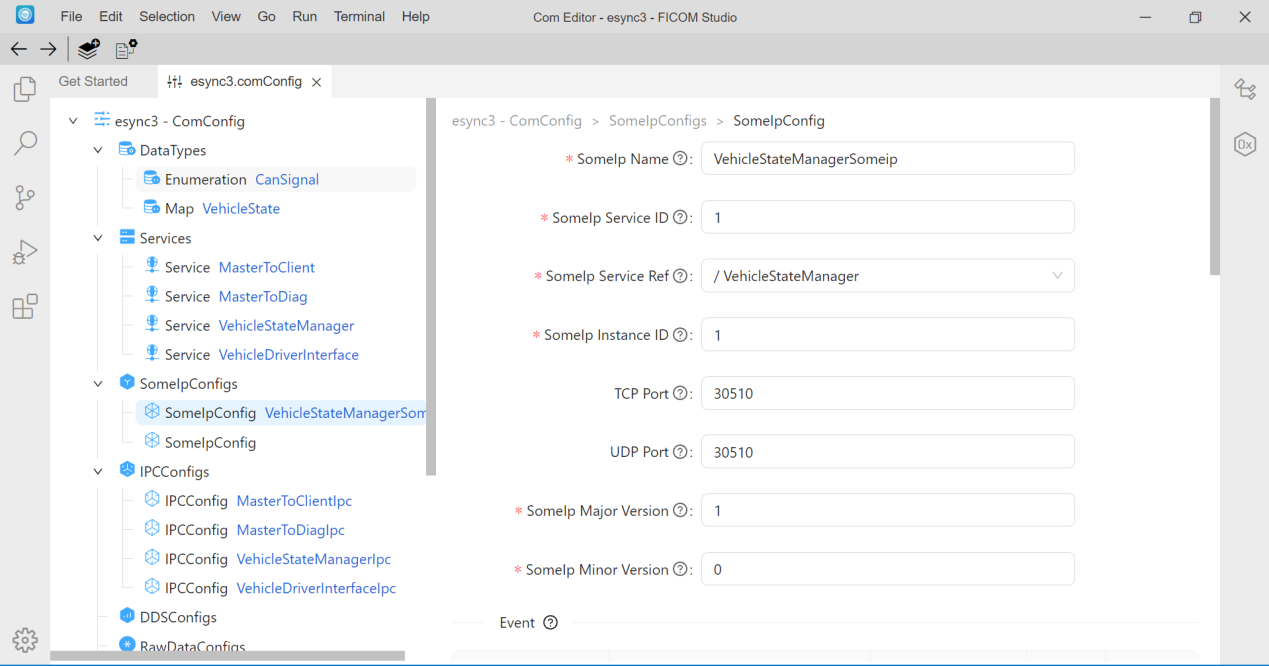1269x666 pixels.
Task: Click the tree panel horizontal scrollbar
Action: coord(228,656)
